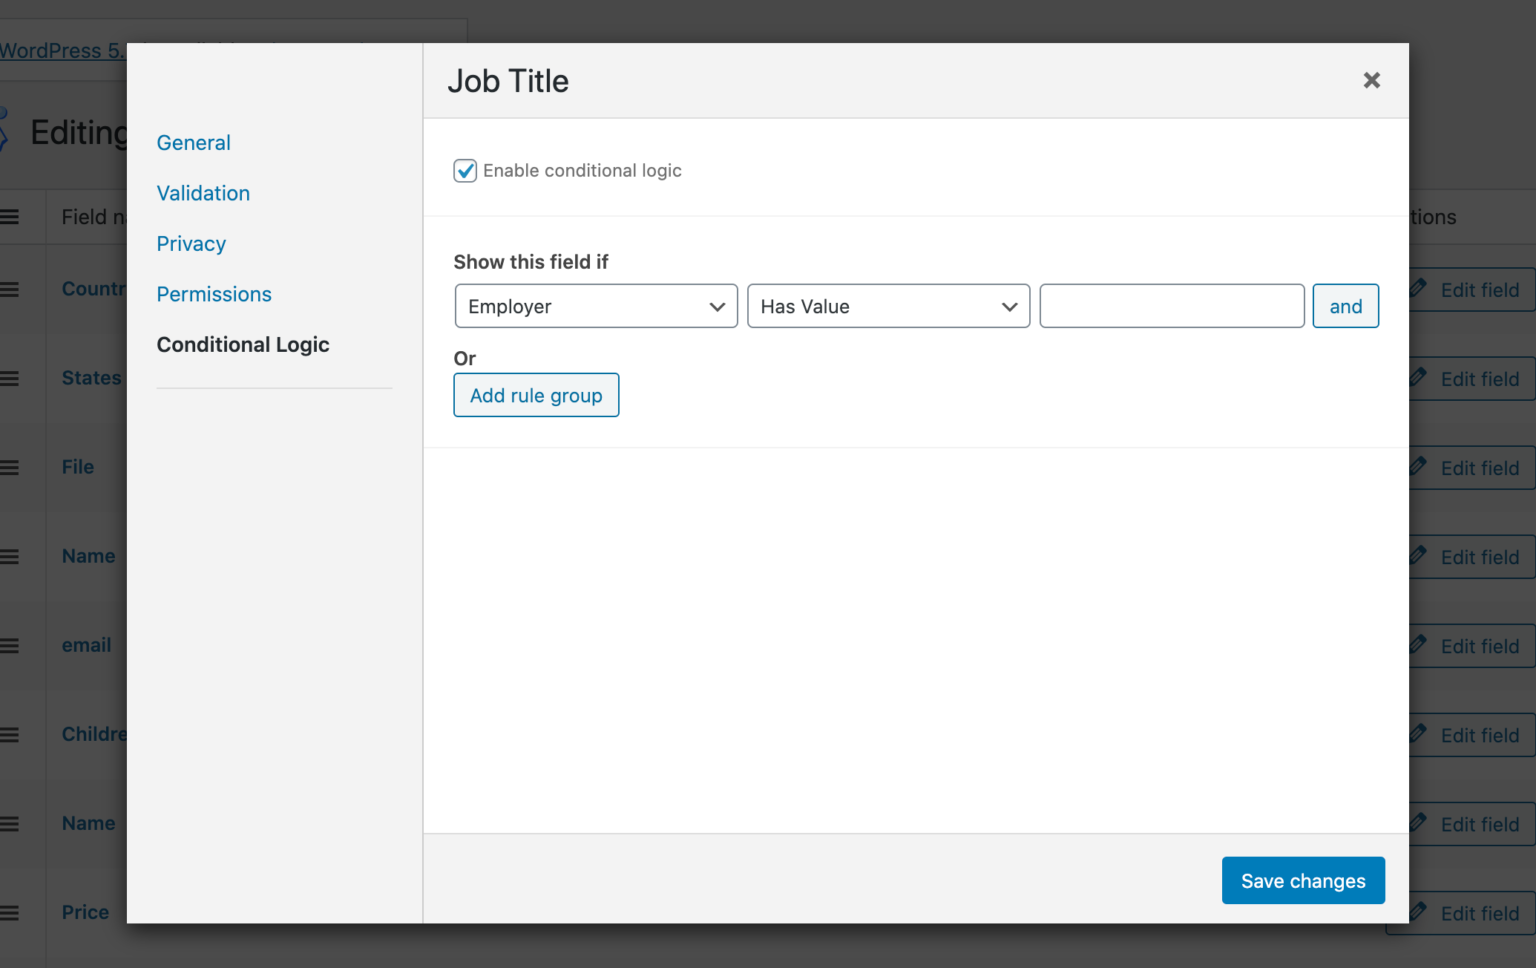Click the Add rule group button
Image resolution: width=1536 pixels, height=968 pixels.
coord(536,395)
